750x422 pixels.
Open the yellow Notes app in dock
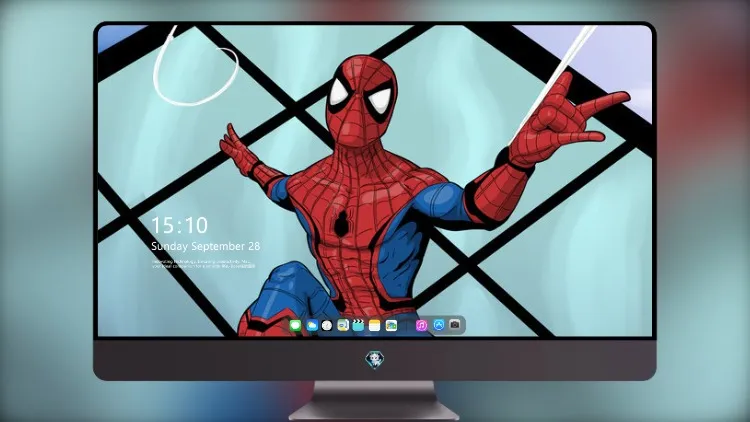click(375, 325)
